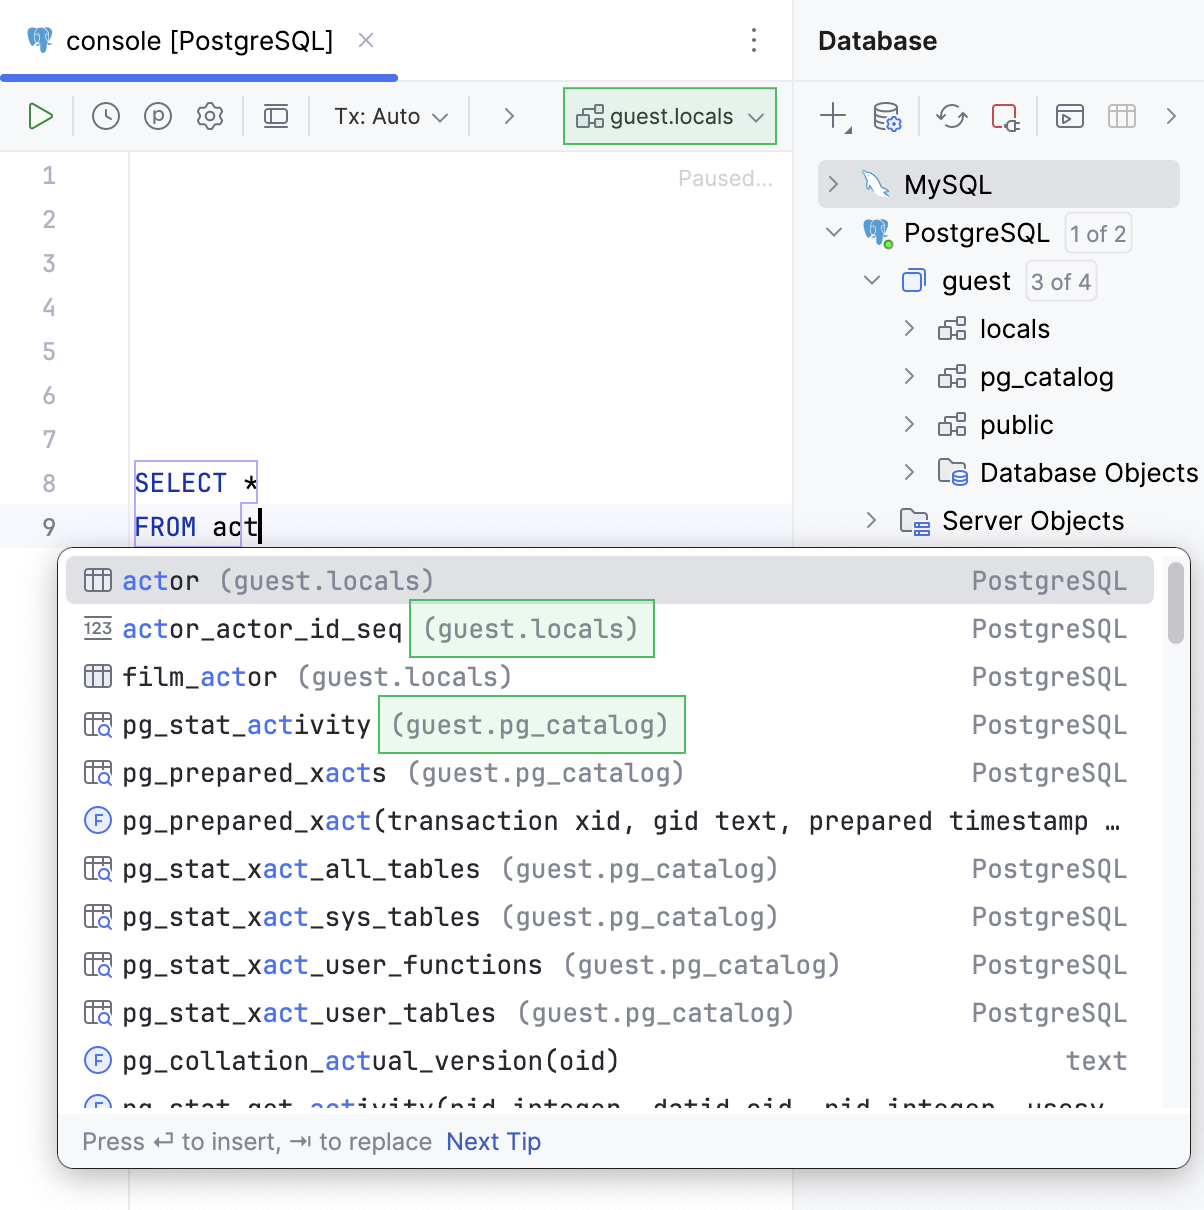The width and height of the screenshot is (1204, 1210).
Task: Open the Tx: Auto transaction mode dropdown
Action: (x=389, y=116)
